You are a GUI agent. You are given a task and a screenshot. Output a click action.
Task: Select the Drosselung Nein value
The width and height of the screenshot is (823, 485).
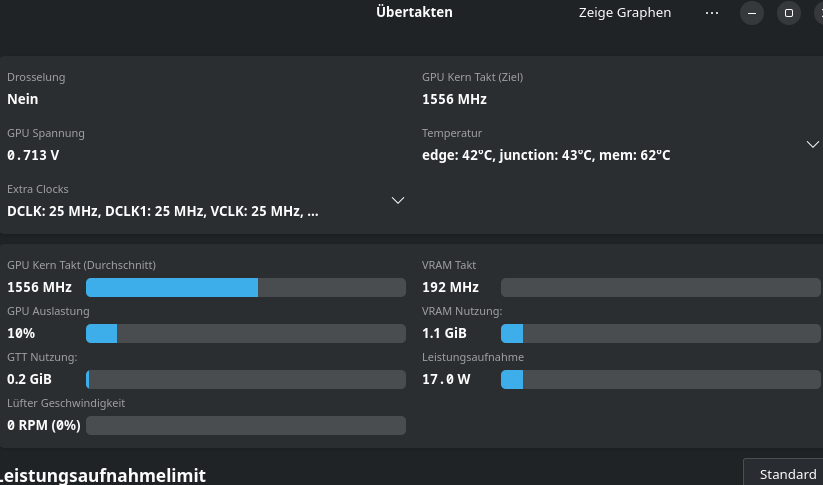[x=23, y=99]
